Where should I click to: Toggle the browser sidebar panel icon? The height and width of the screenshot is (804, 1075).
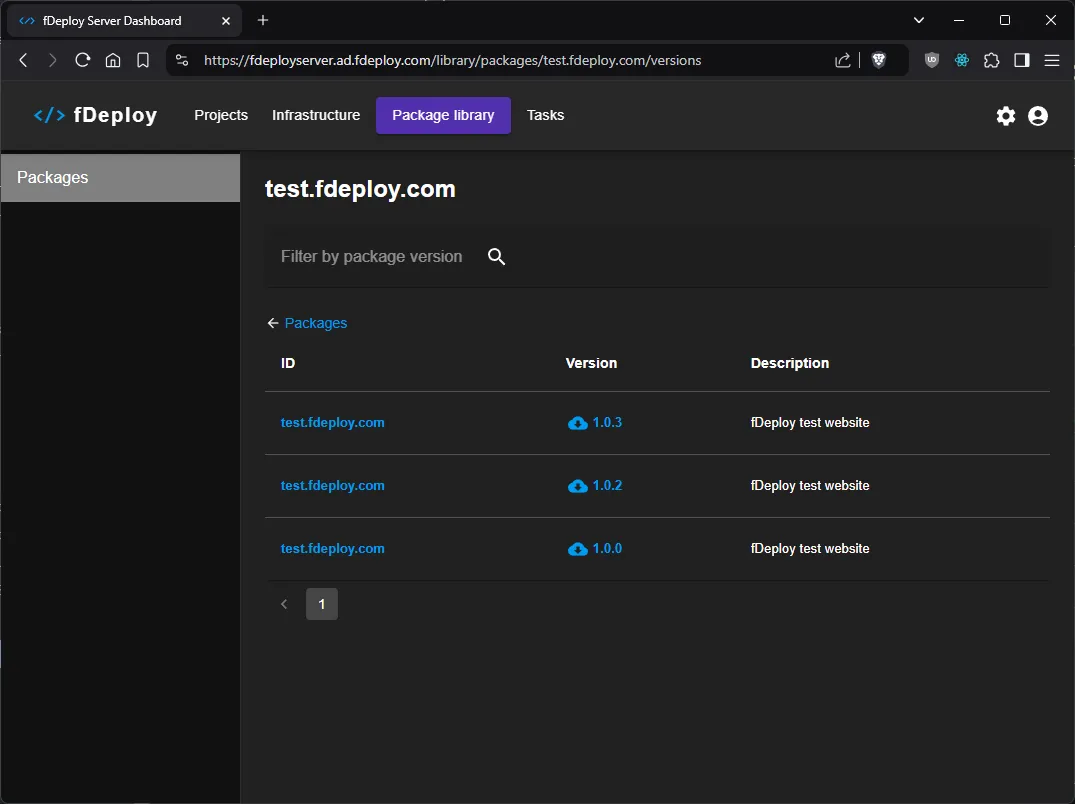pos(1021,59)
